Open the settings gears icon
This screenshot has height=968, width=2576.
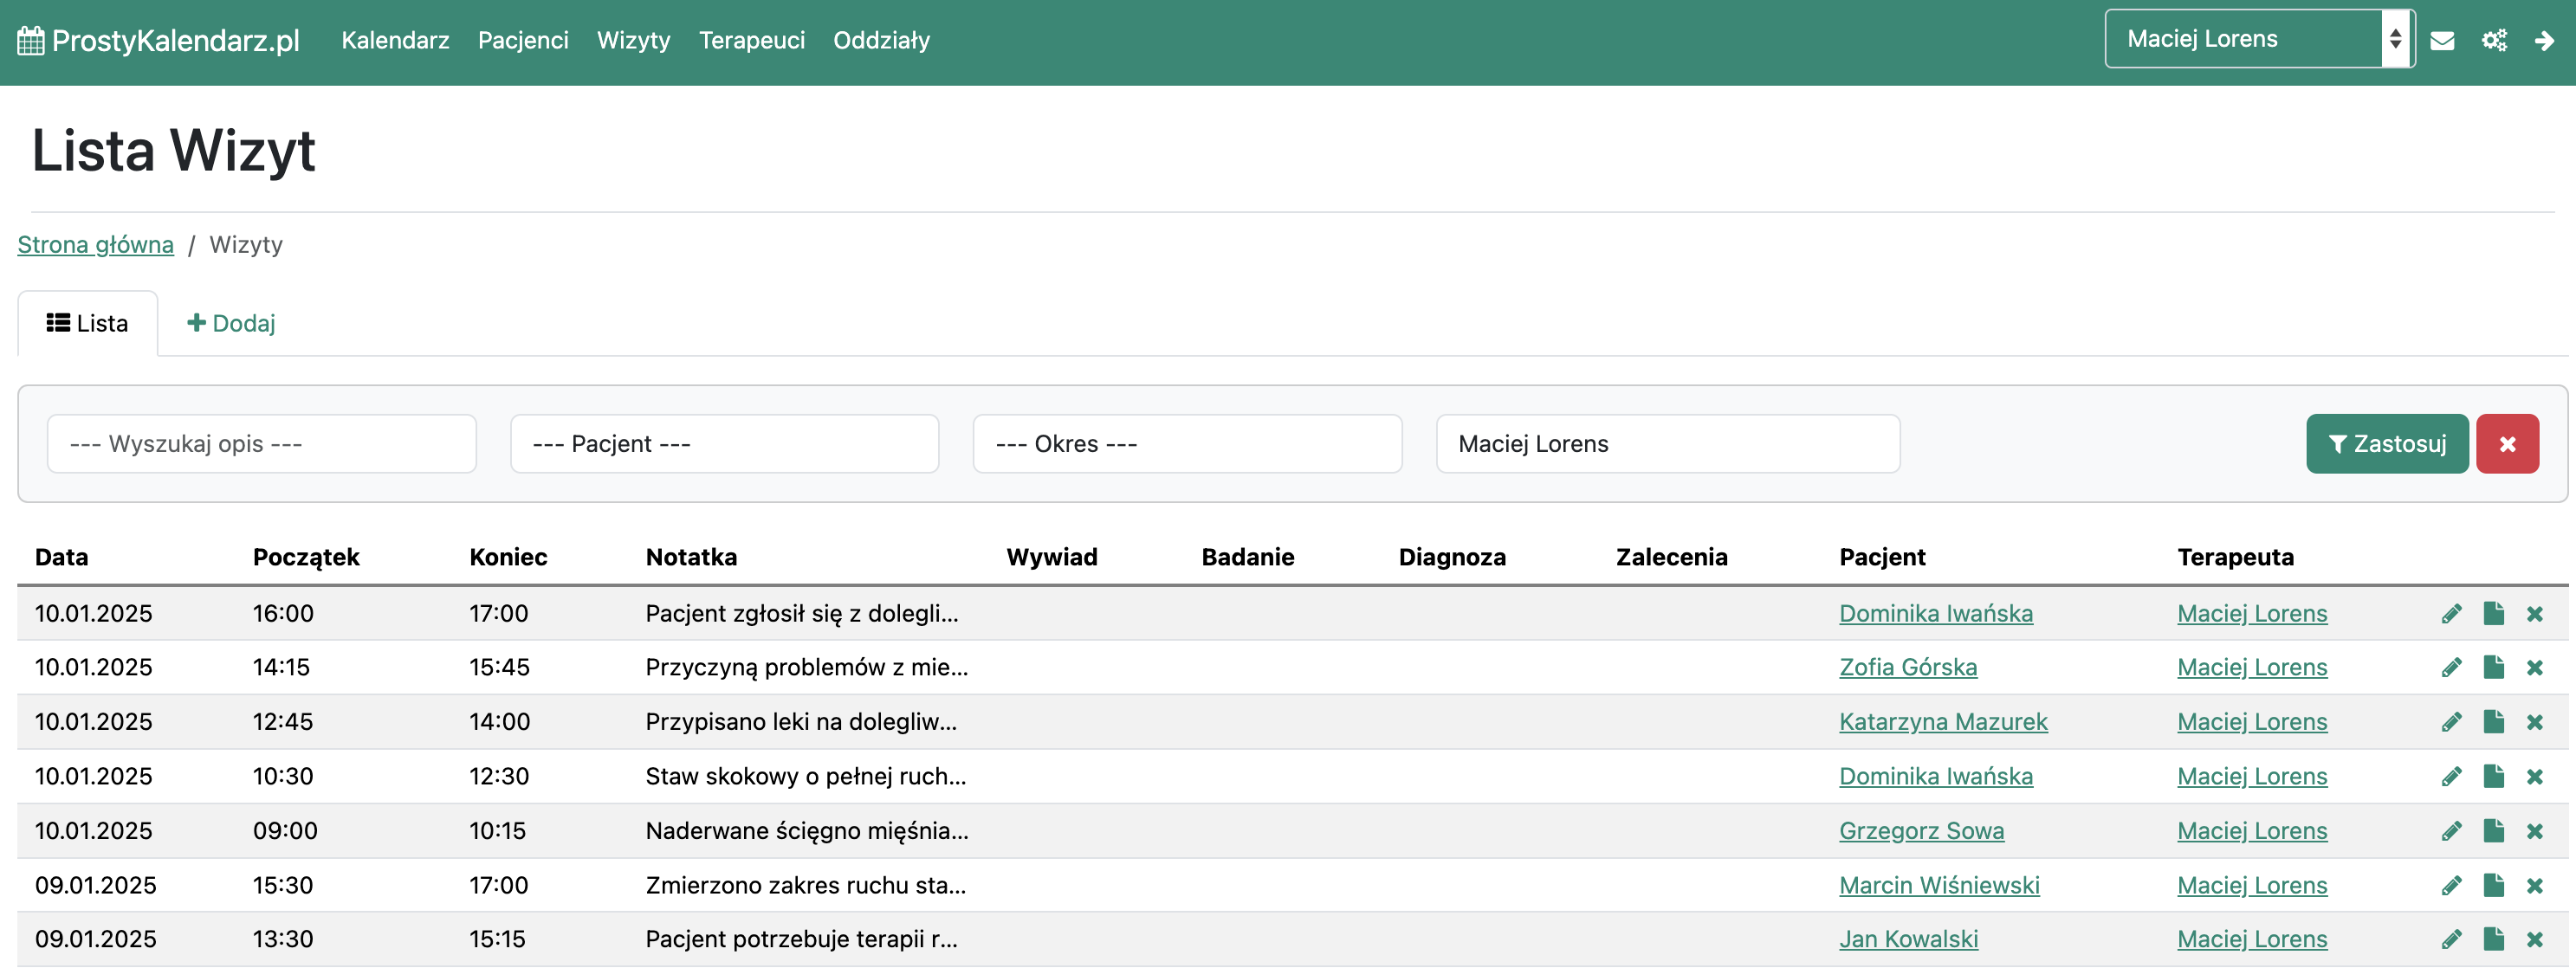pos(2494,40)
